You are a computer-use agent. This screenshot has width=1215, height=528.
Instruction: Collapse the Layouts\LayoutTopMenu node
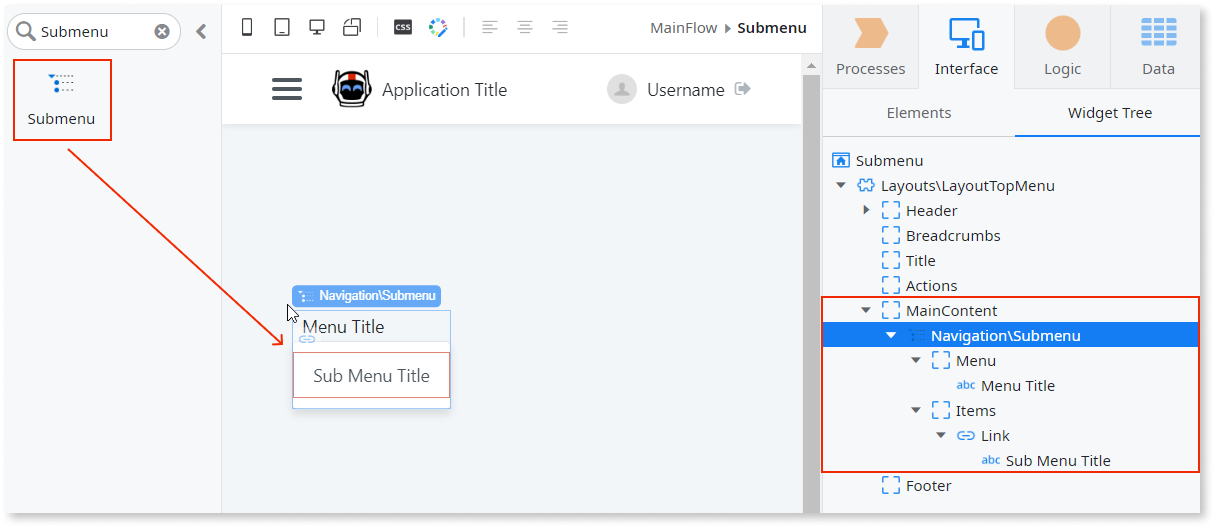click(841, 186)
